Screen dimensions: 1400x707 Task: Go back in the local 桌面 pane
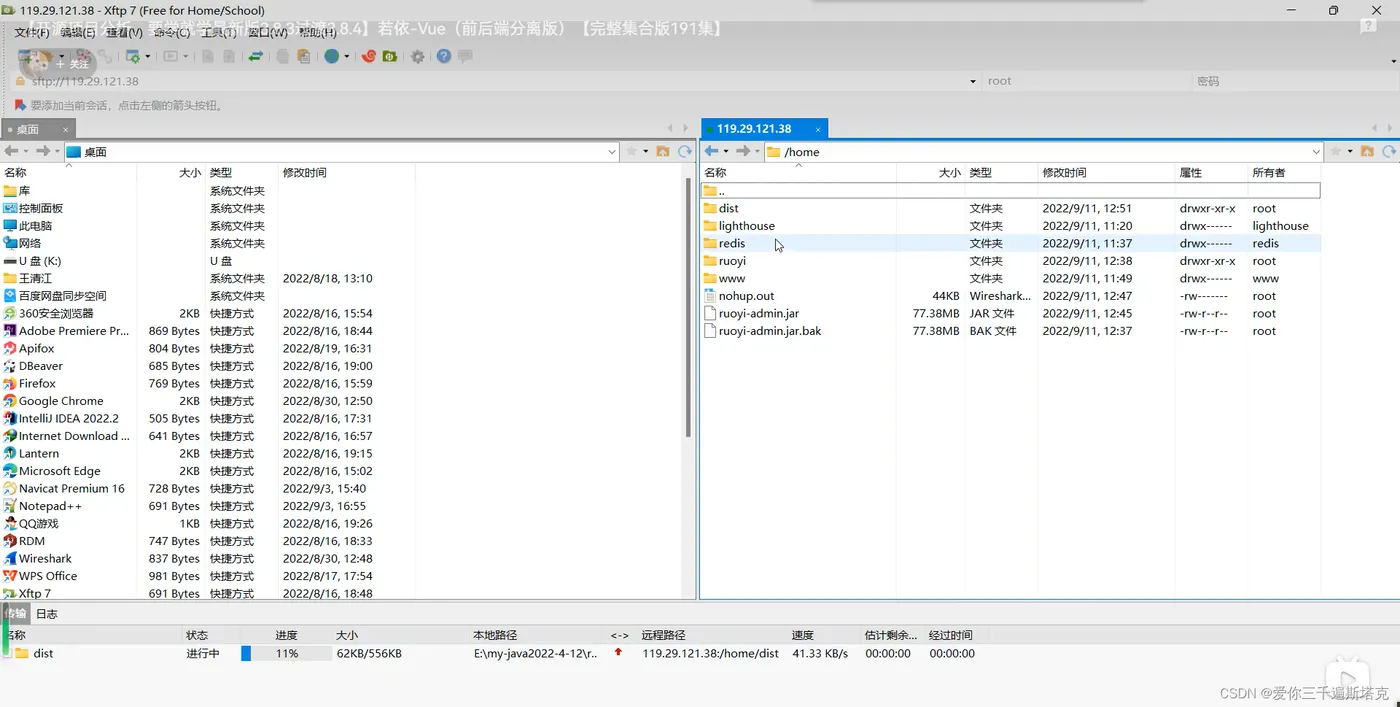click(12, 151)
